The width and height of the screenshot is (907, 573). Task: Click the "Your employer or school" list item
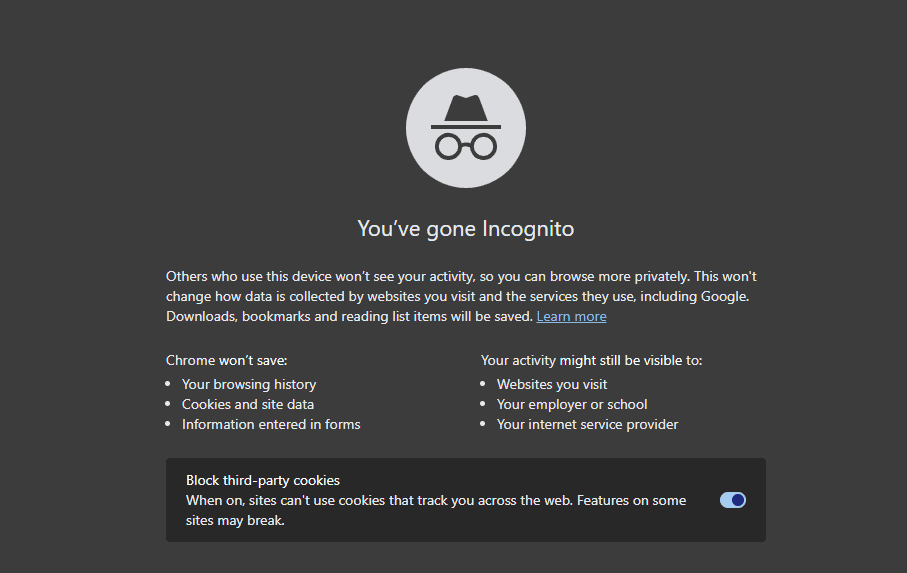click(572, 404)
